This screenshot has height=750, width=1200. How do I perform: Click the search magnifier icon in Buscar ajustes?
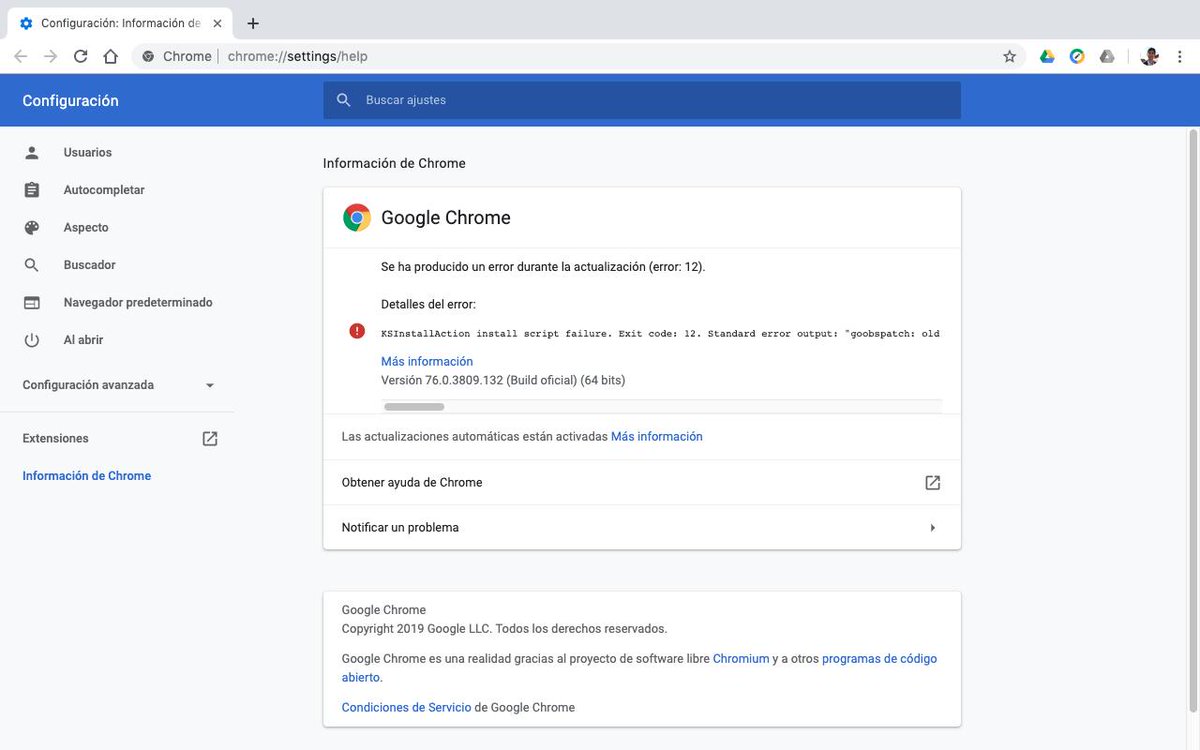[344, 100]
